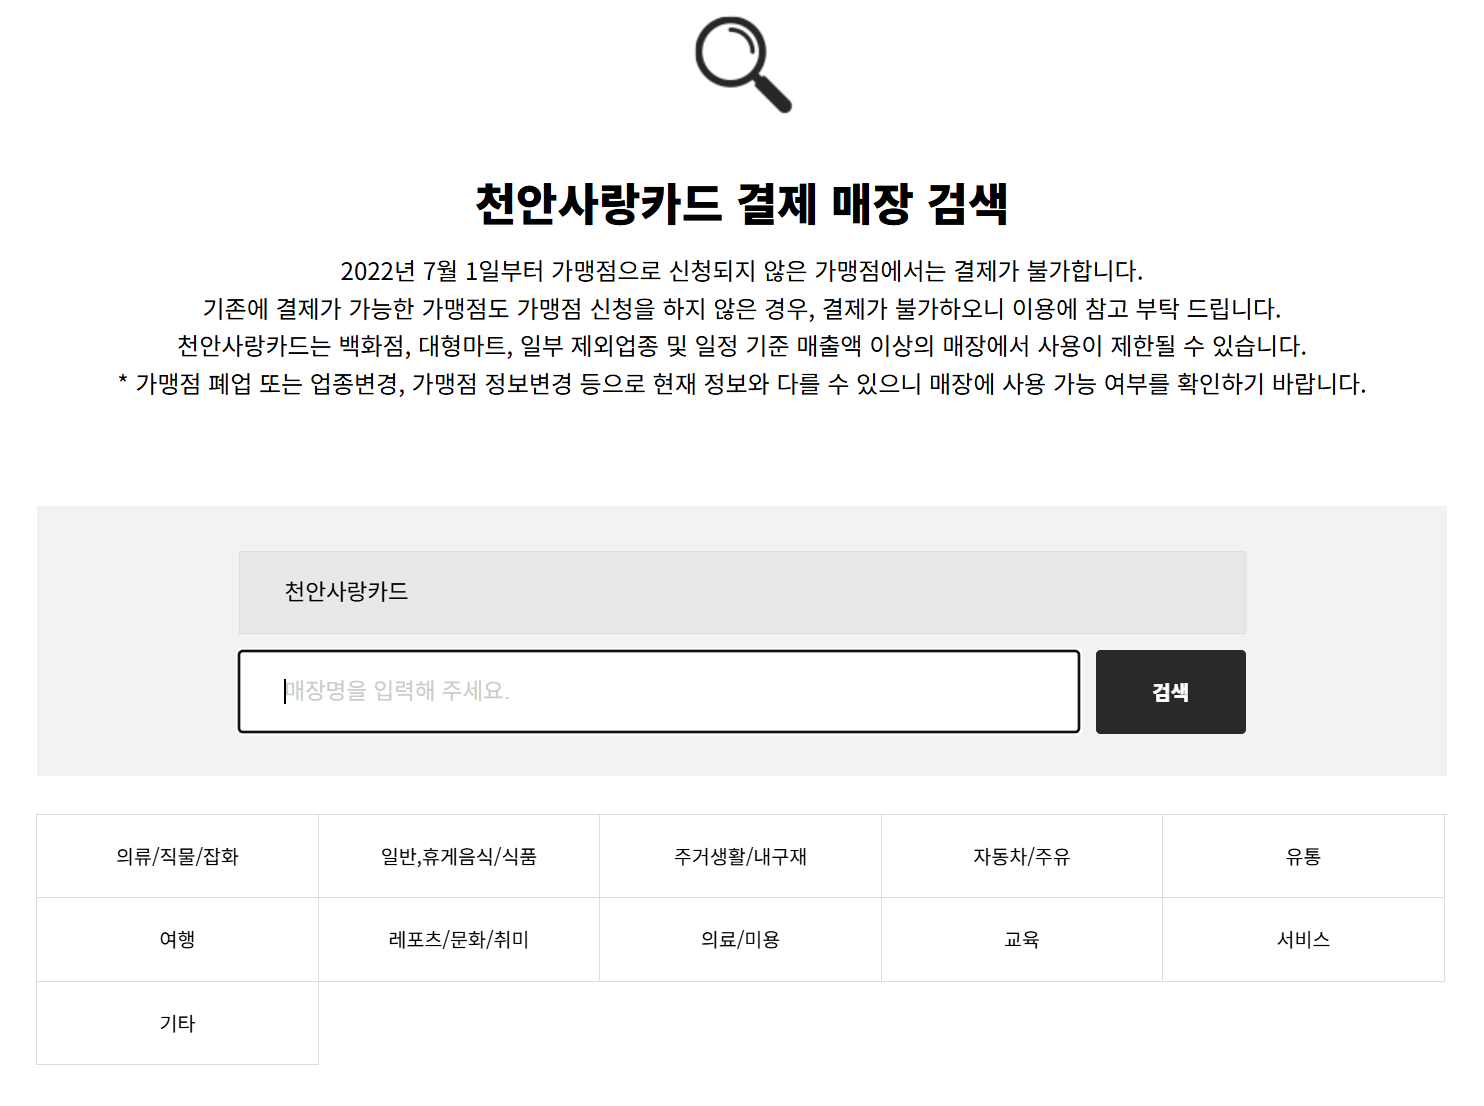1484x1106 pixels.
Task: Open the 레포츠/문화/취미 category
Action: (459, 940)
